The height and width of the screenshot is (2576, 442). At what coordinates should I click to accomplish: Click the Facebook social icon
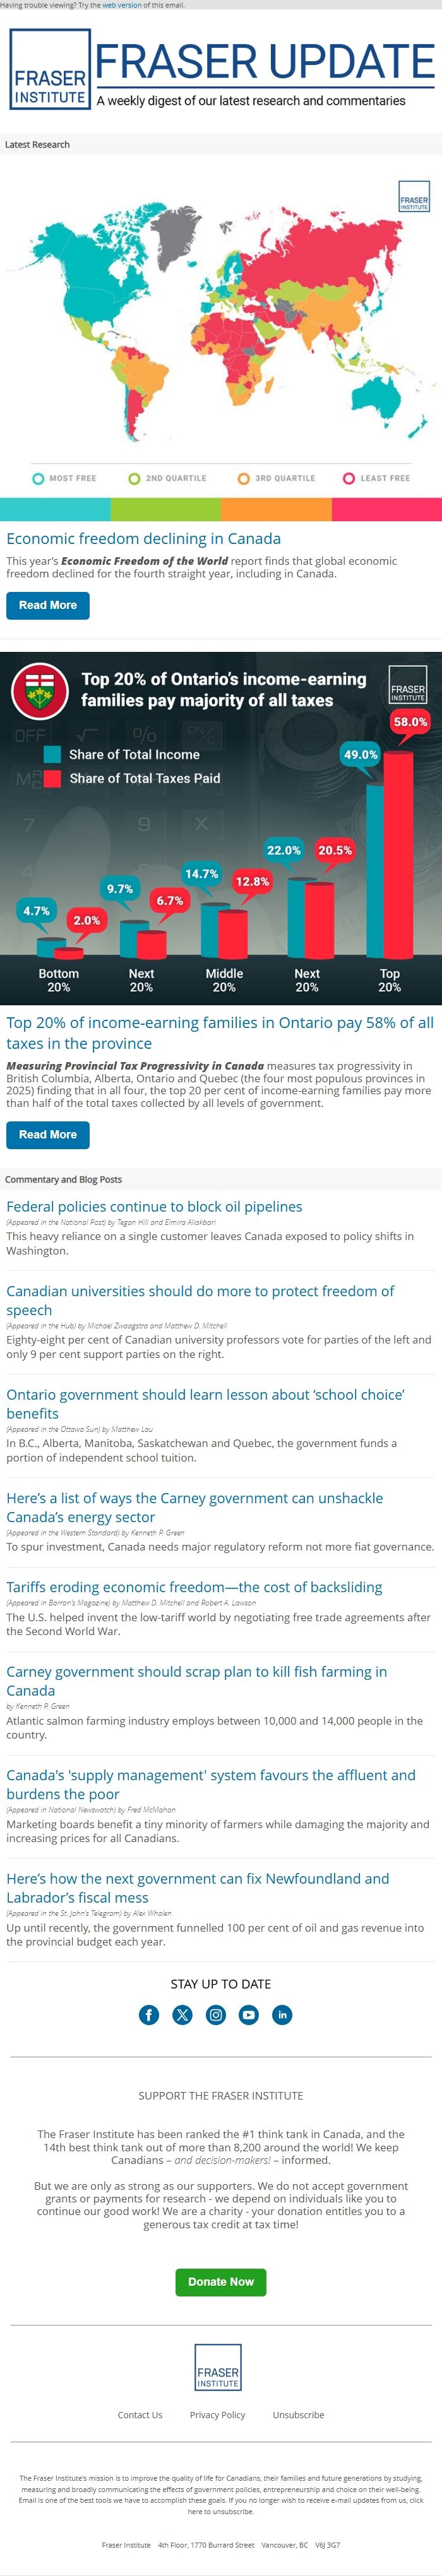tap(149, 2015)
